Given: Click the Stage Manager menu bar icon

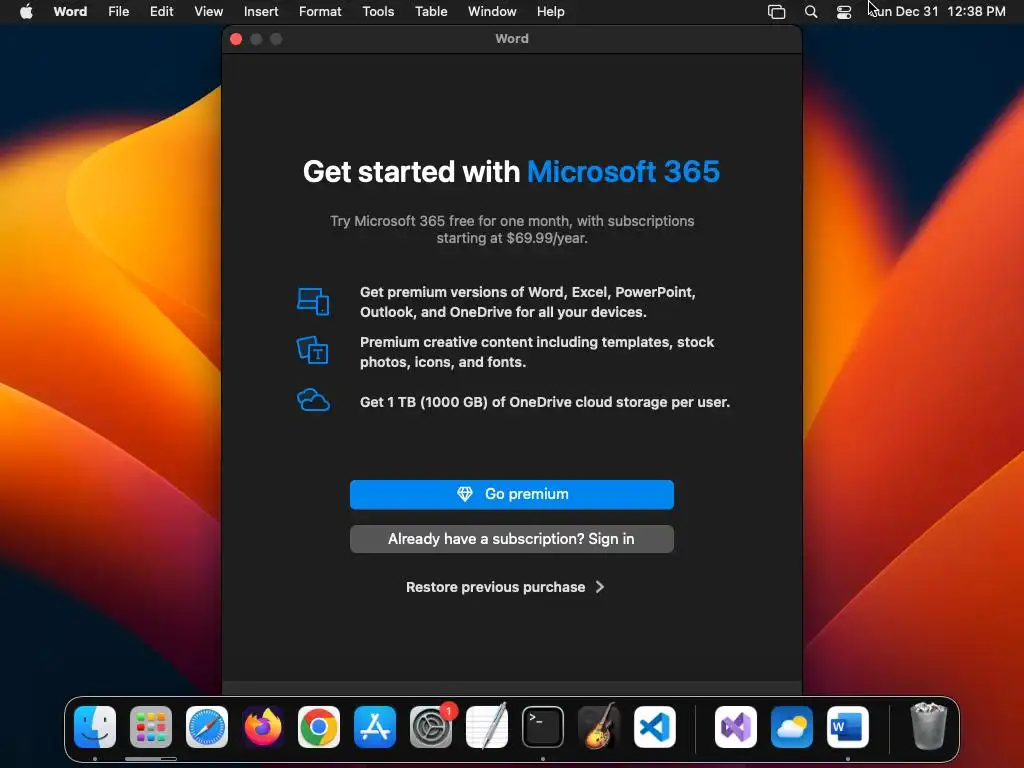Looking at the screenshot, I should (776, 12).
